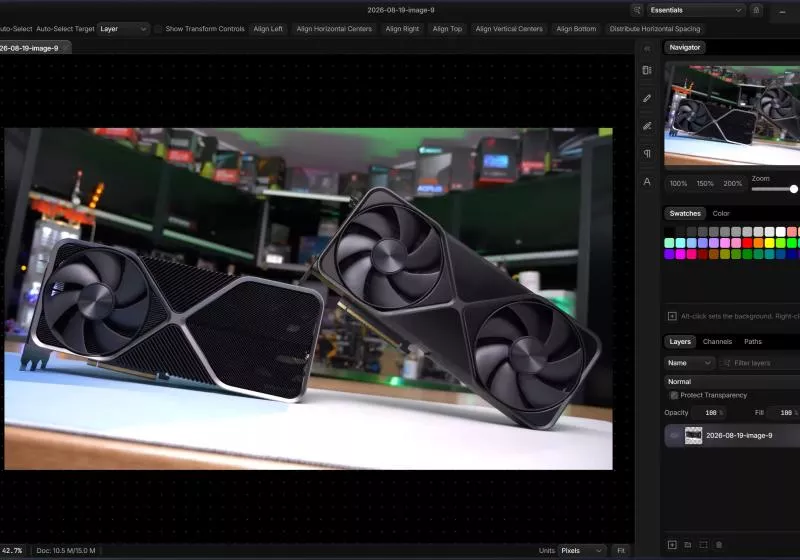Pick the black swatch

click(669, 232)
